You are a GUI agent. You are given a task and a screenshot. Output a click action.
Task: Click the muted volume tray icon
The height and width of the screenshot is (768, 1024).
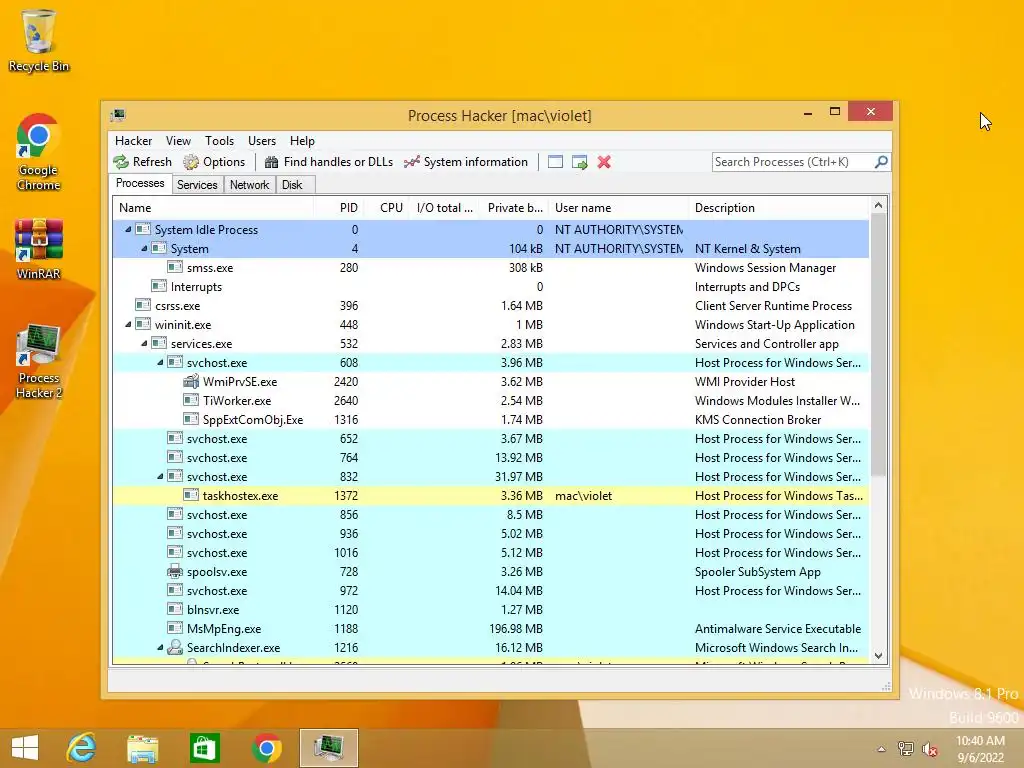coord(929,749)
